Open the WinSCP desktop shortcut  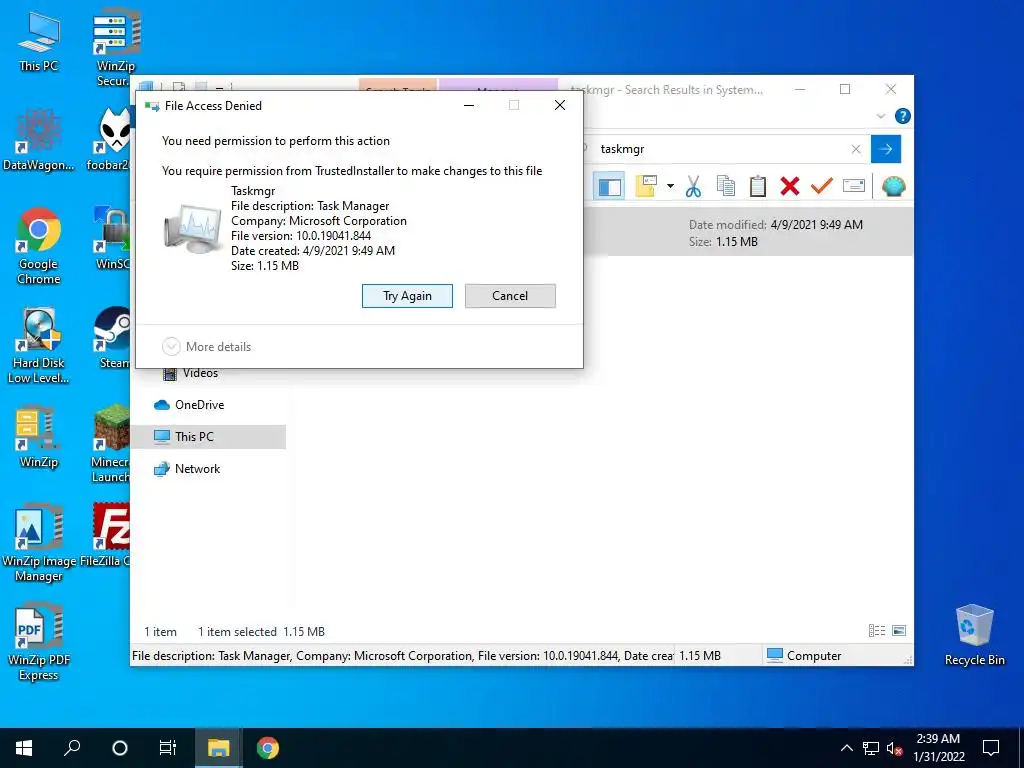(x=112, y=238)
